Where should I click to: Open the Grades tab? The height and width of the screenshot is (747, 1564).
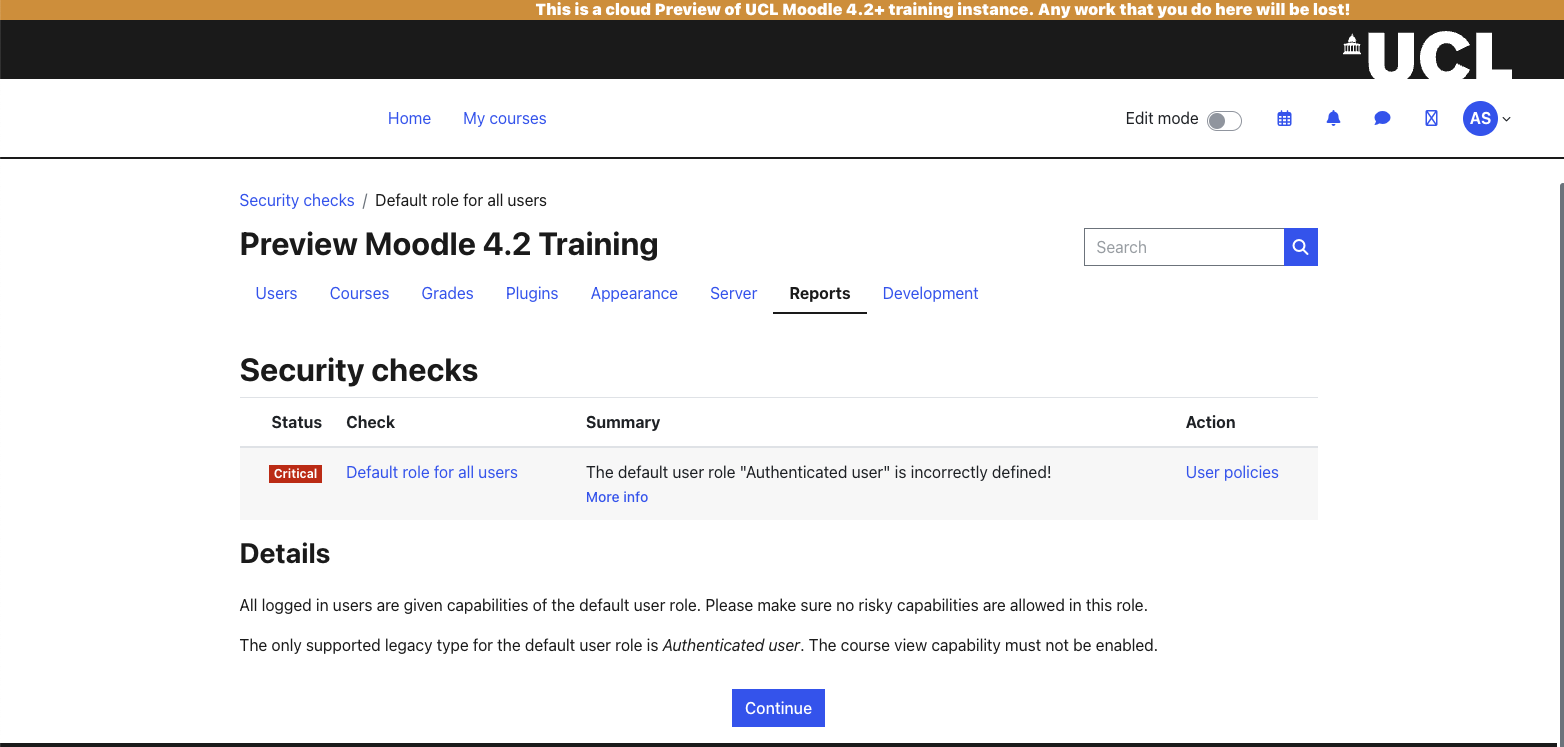point(447,293)
